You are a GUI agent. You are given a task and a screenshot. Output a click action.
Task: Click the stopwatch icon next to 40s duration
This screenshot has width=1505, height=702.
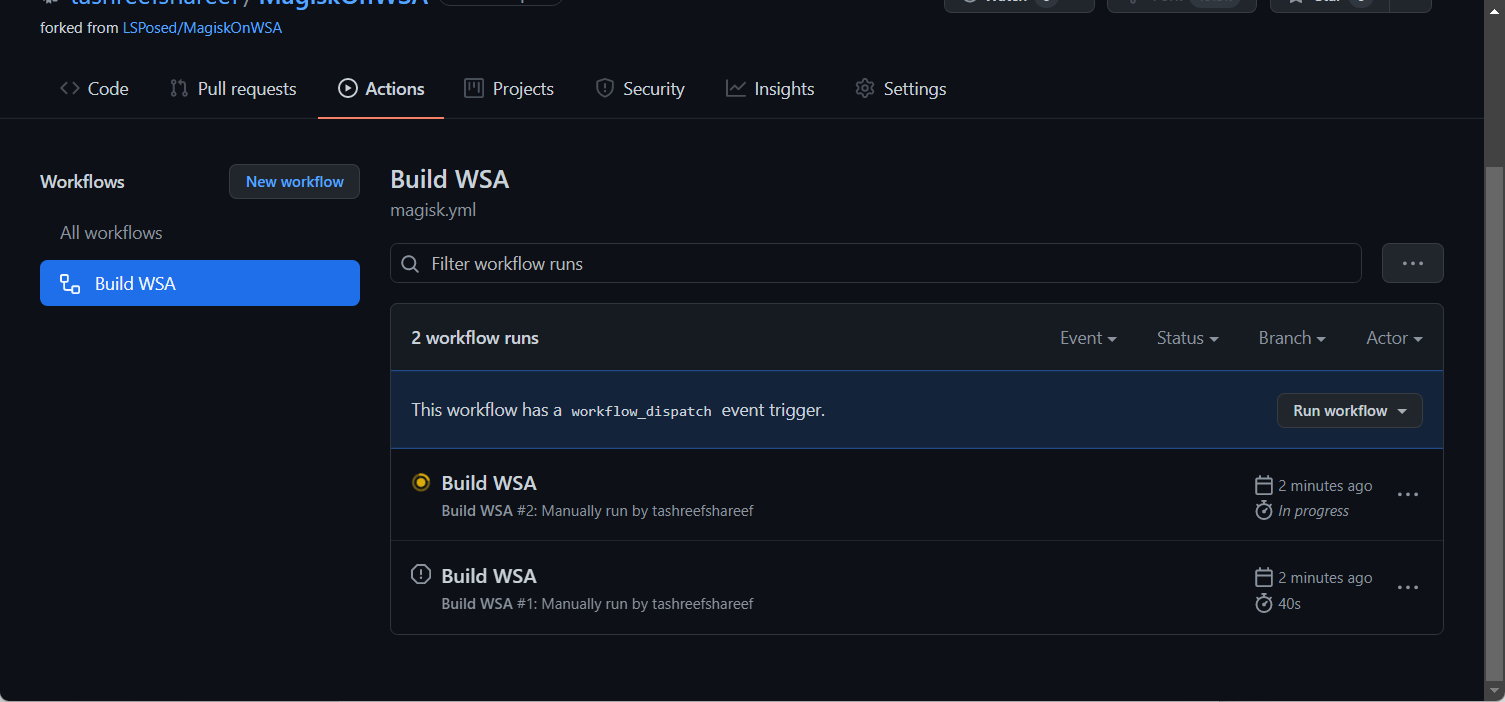tap(1264, 603)
